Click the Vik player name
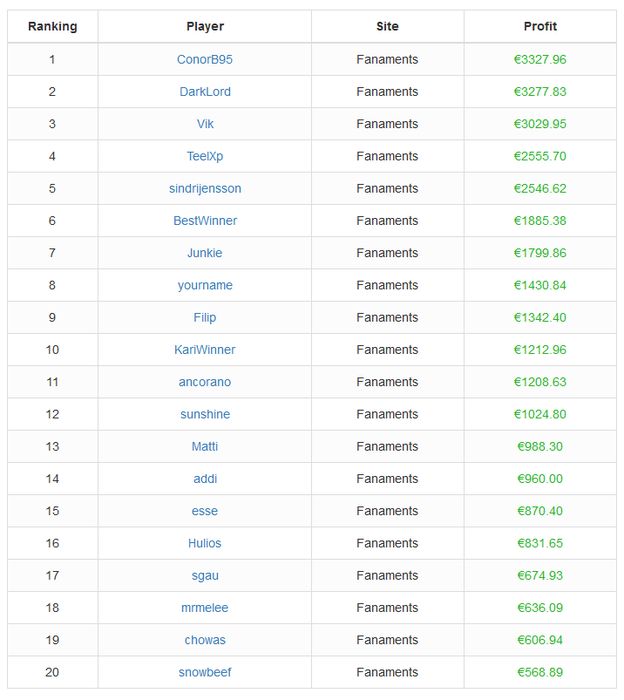The image size is (624, 700). click(205, 124)
